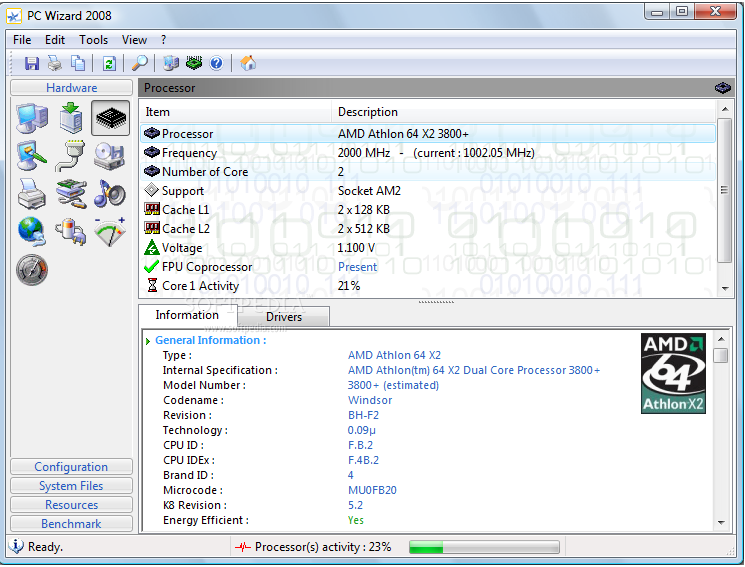Click the Hardware section button
Screen dimensions: 745x567
pos(71,88)
